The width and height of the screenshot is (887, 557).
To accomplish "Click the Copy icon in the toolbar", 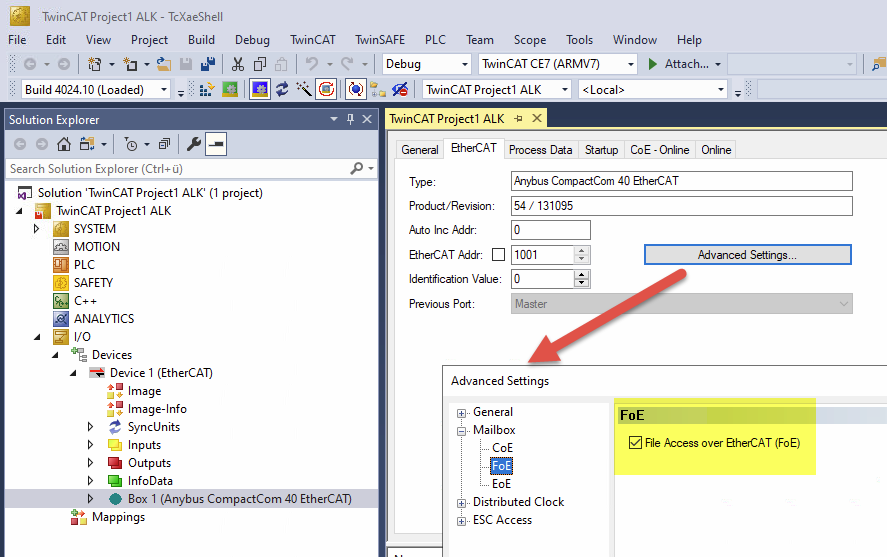I will [260, 64].
